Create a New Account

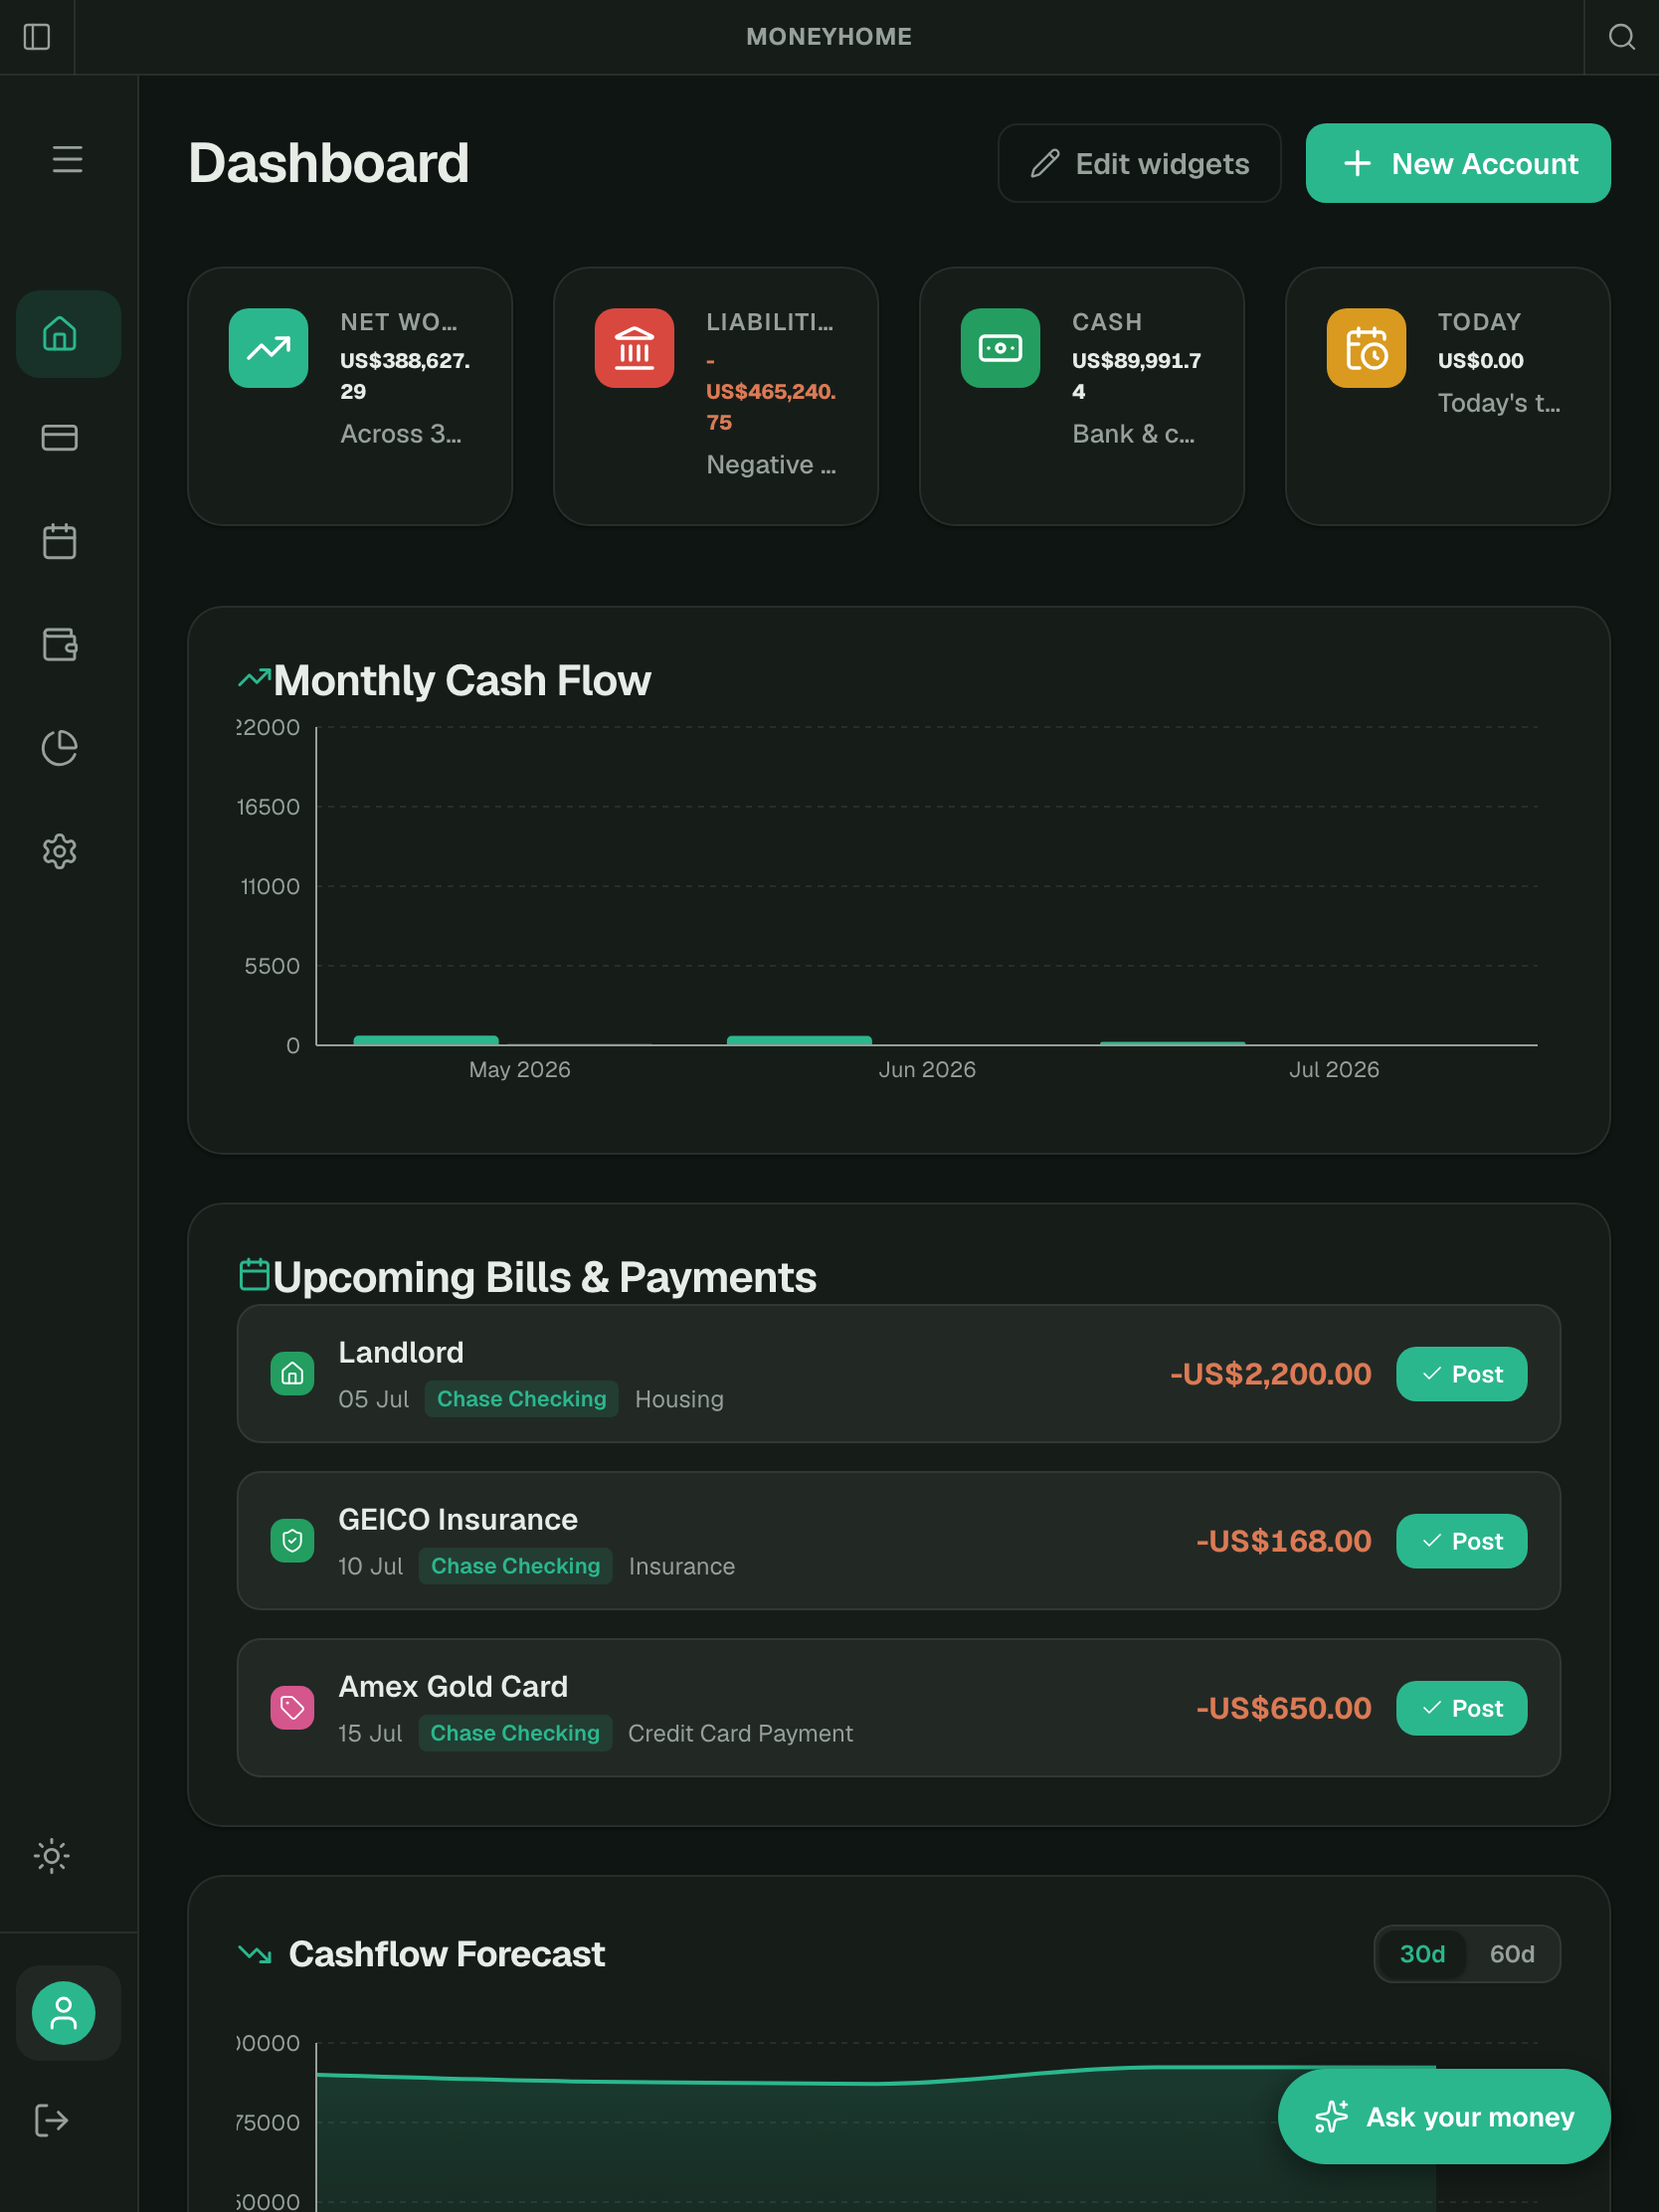pos(1458,163)
